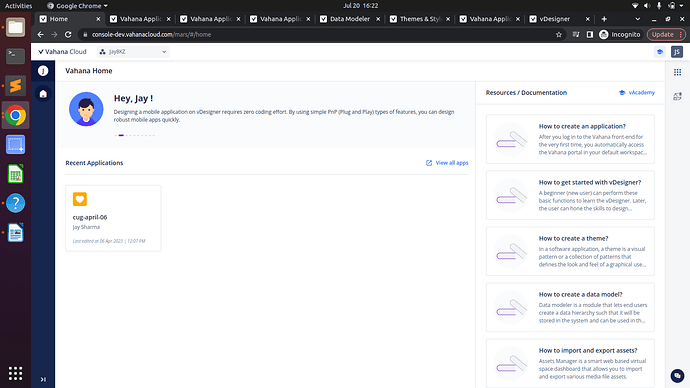
Task: Open the tab search dropdown arrow
Action: tap(638, 19)
